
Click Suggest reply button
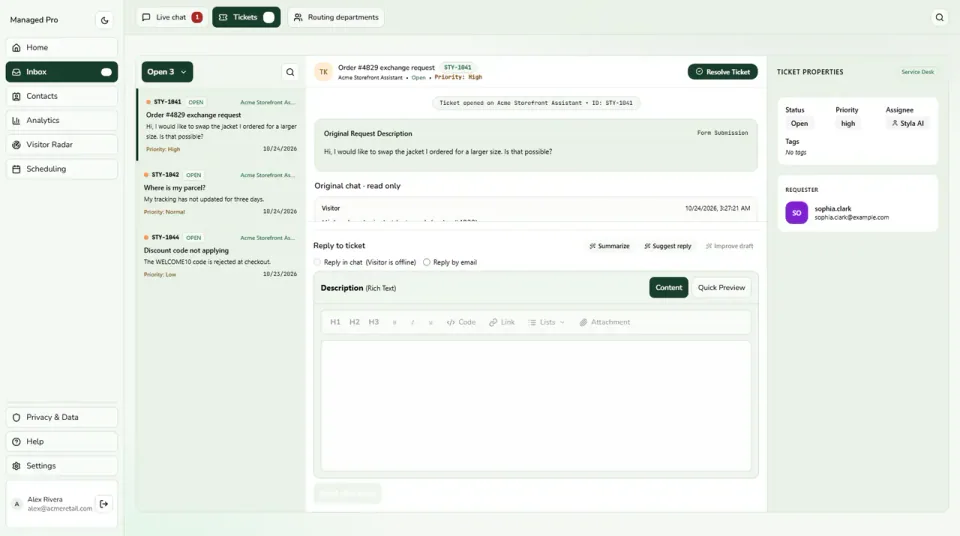pyautogui.click(x=667, y=246)
